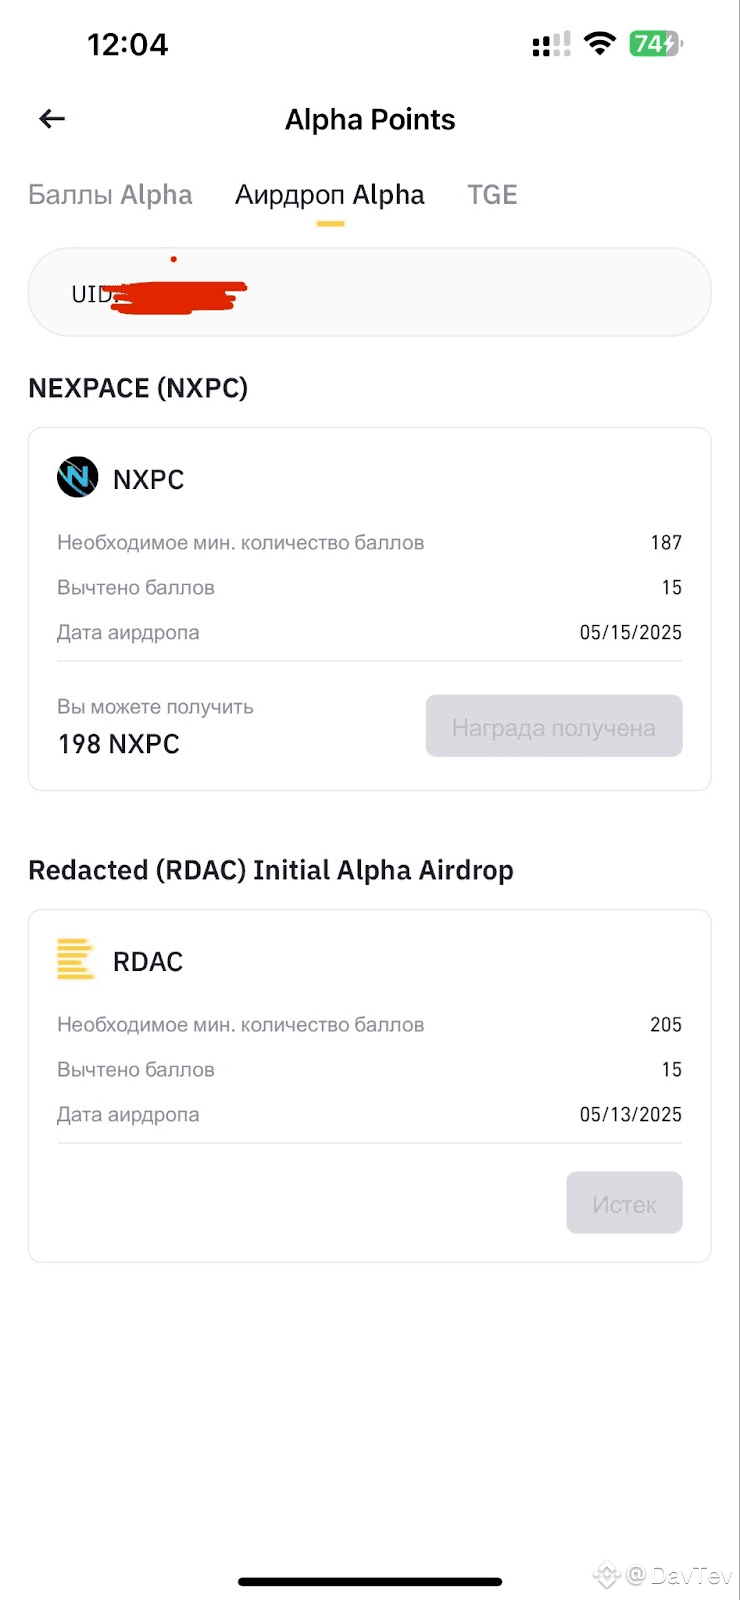
Task: Tap the Alpha Points page title
Action: tap(370, 119)
